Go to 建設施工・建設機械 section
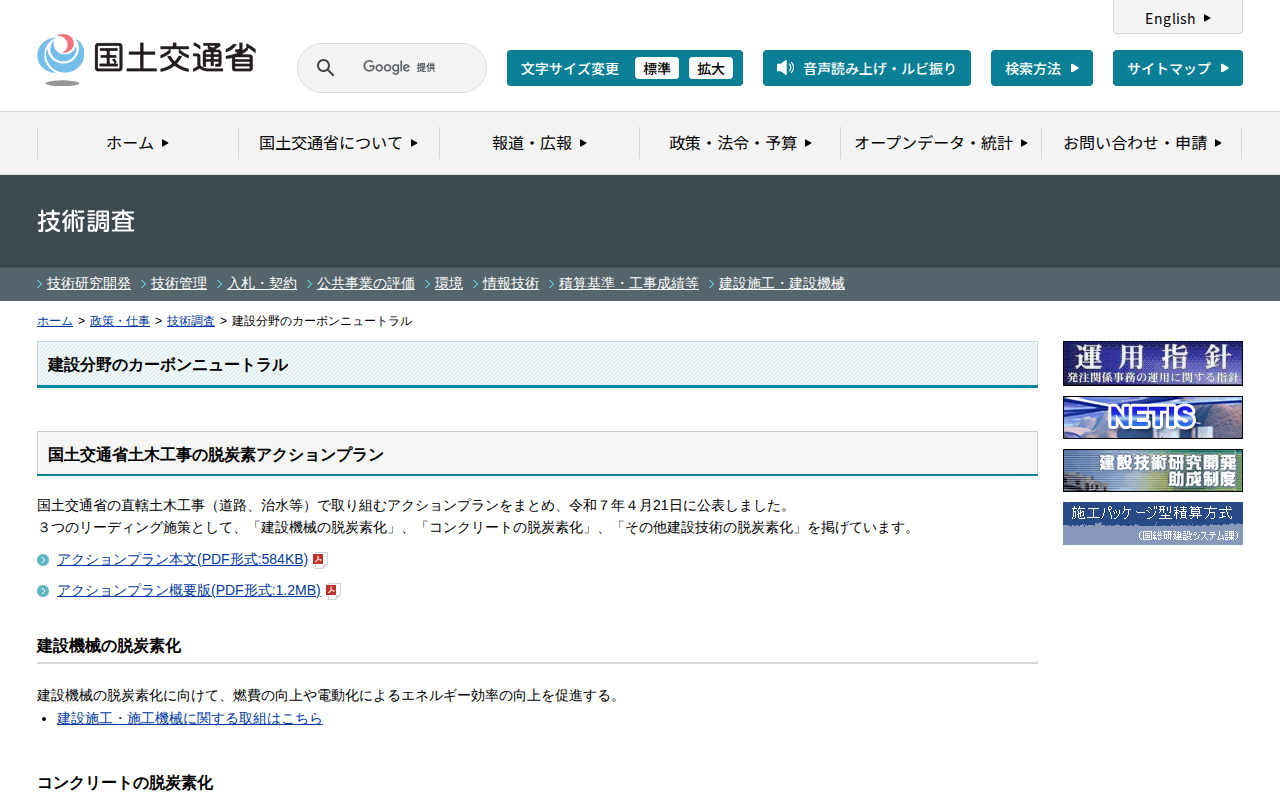 [782, 283]
